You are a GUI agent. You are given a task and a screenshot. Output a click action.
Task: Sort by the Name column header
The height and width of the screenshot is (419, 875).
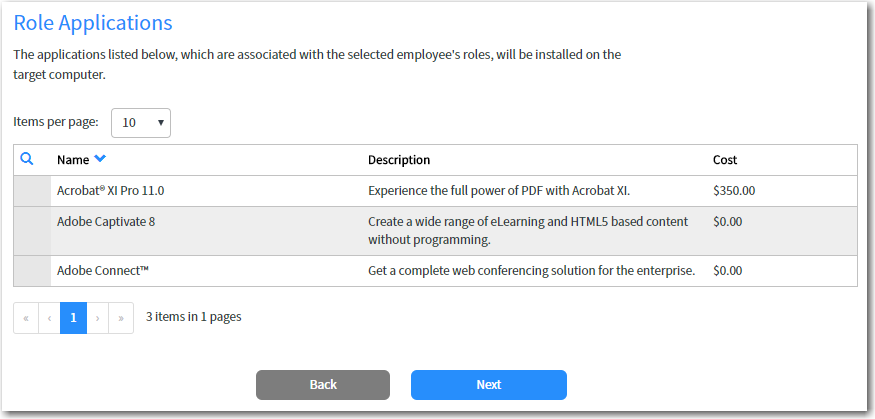[x=73, y=160]
